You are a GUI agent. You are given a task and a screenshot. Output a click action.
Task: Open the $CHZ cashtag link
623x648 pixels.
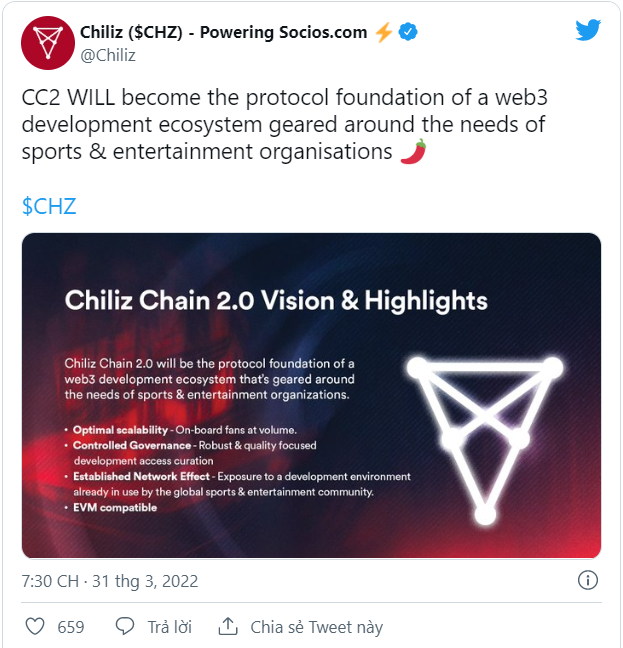point(49,206)
